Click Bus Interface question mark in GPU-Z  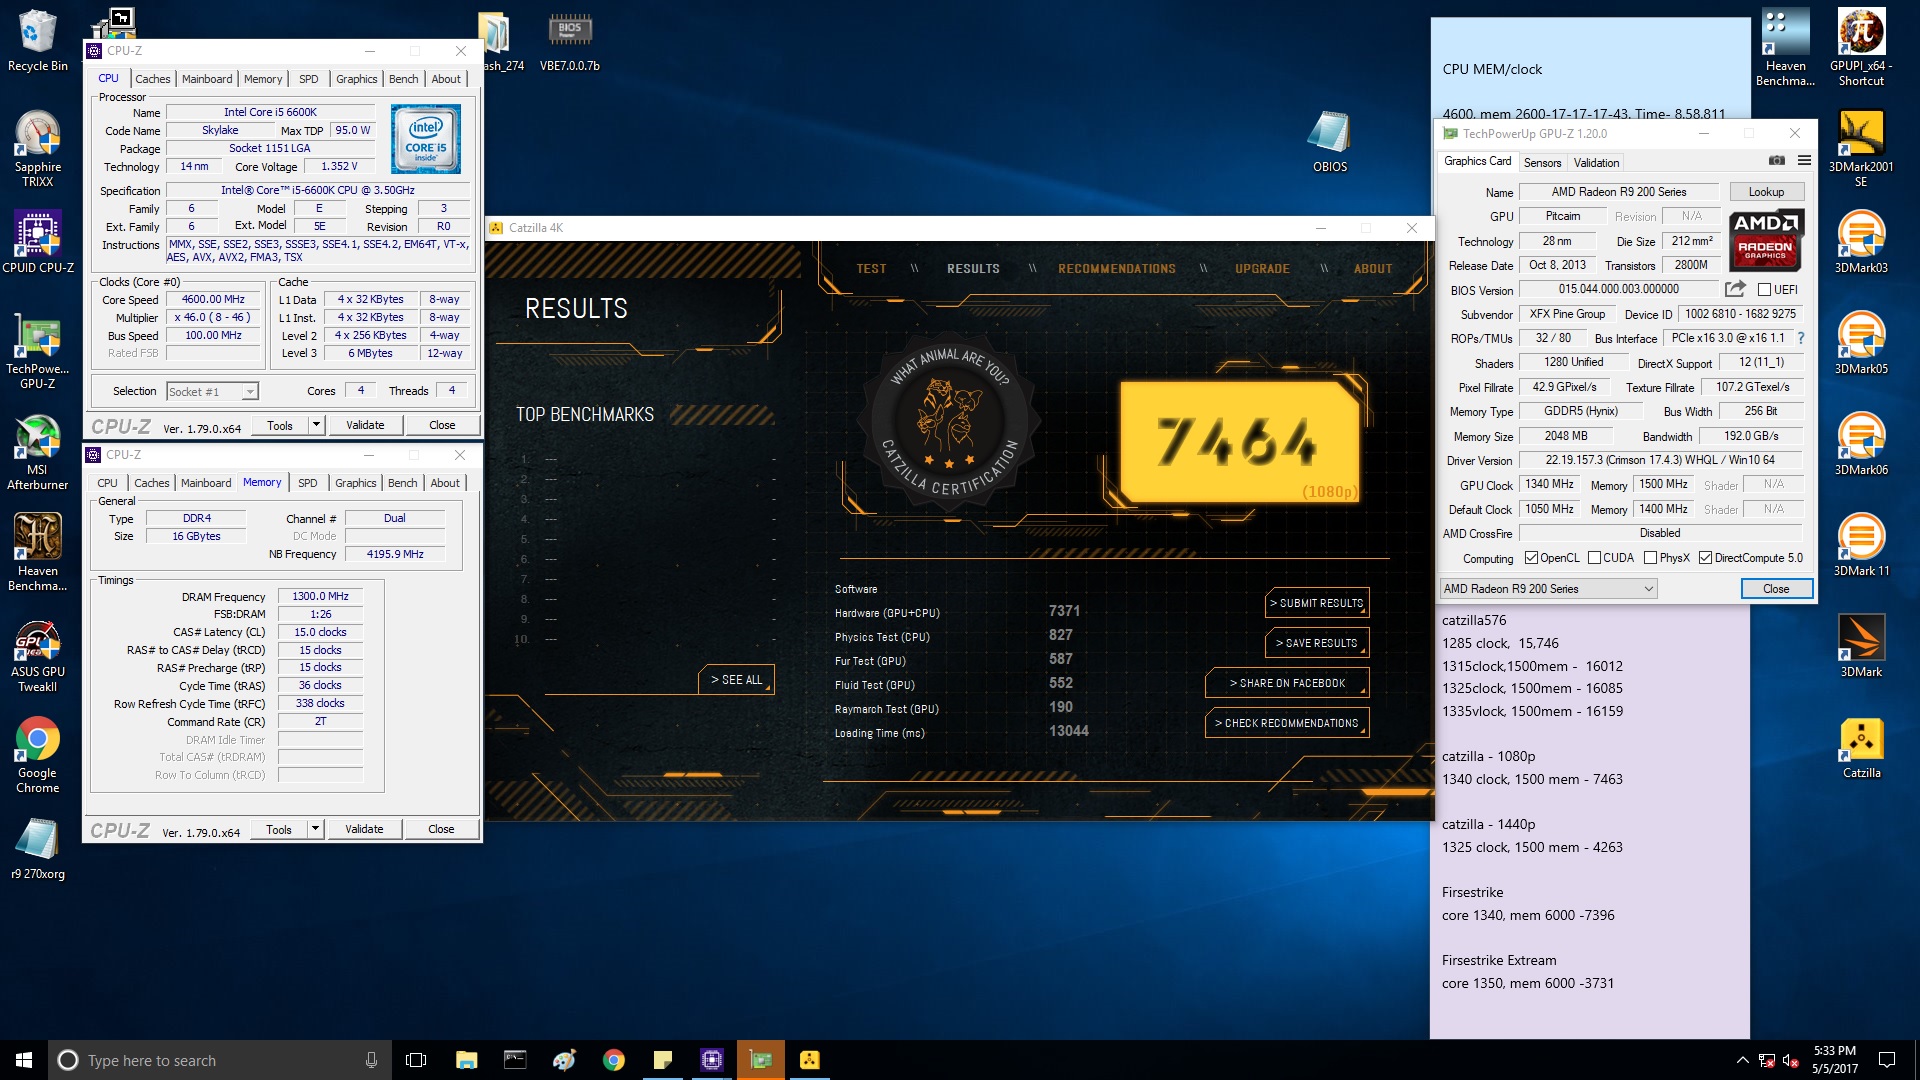click(x=1801, y=338)
